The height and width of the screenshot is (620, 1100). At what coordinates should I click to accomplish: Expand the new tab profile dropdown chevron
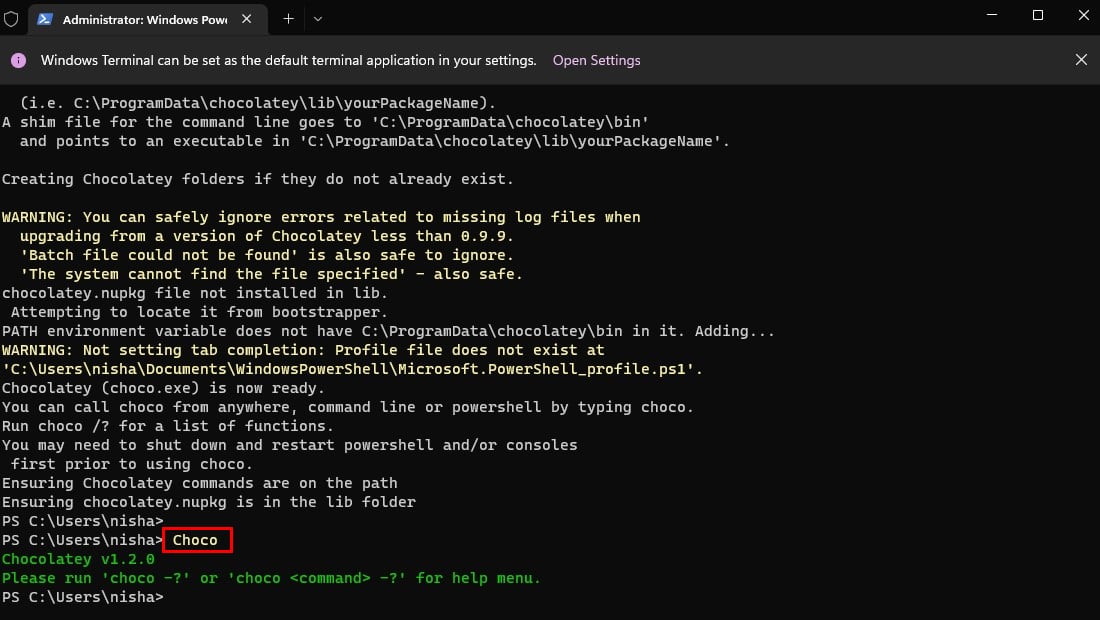[x=318, y=19]
